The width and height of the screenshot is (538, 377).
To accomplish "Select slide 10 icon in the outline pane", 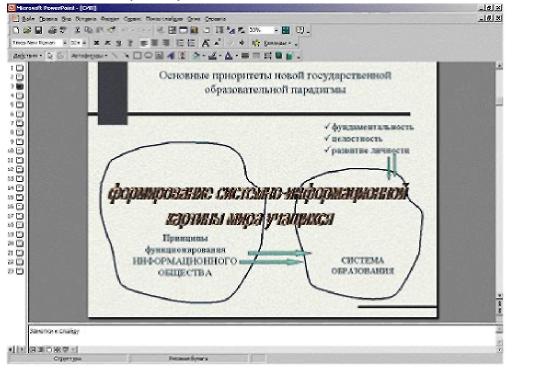I will coord(20,151).
